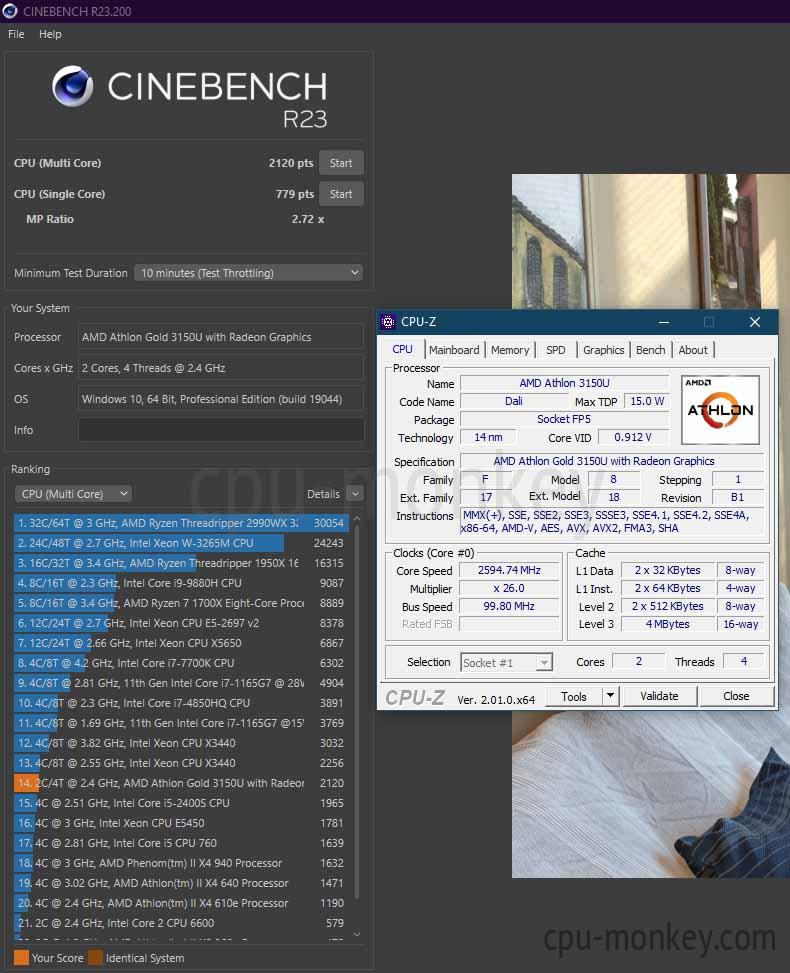Click AMD Athlon logo in CPU-Z

[720, 410]
